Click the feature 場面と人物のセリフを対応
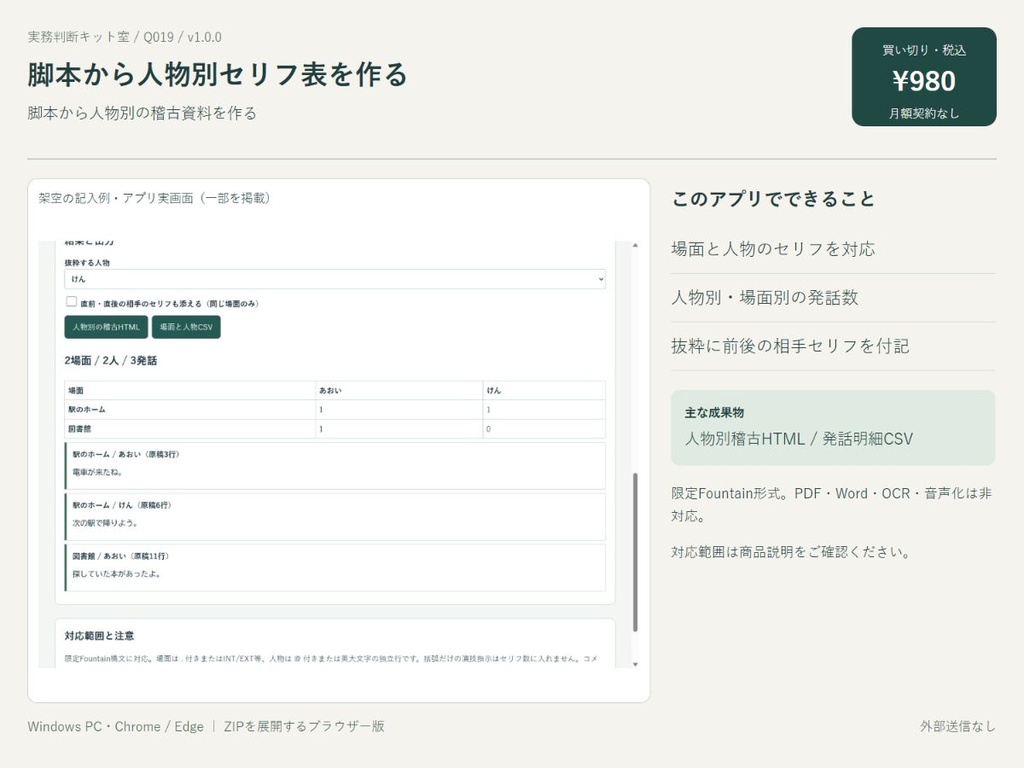Image resolution: width=1024 pixels, height=768 pixels. tap(773, 249)
